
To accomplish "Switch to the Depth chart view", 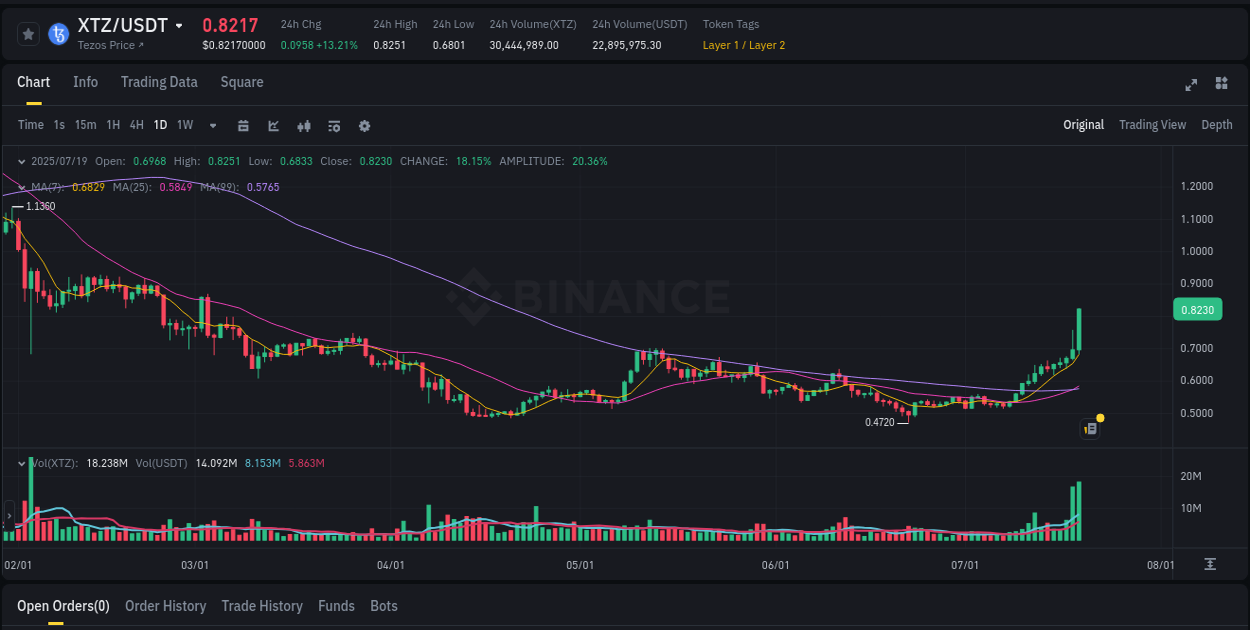I will [x=1217, y=125].
